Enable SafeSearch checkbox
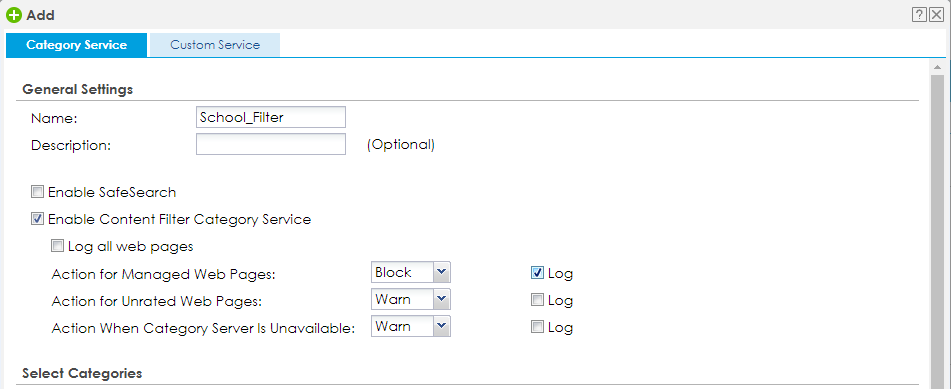 point(38,192)
